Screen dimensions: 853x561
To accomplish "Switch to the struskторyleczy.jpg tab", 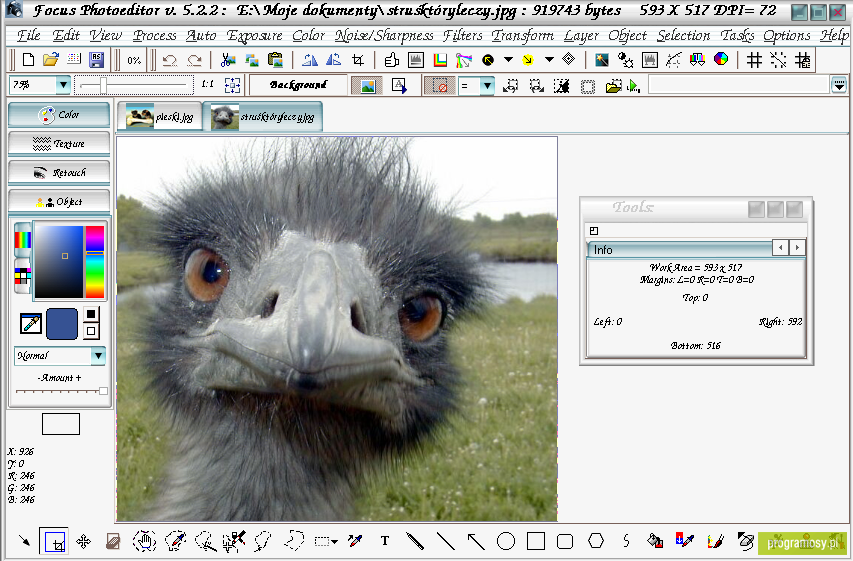I will [x=263, y=116].
